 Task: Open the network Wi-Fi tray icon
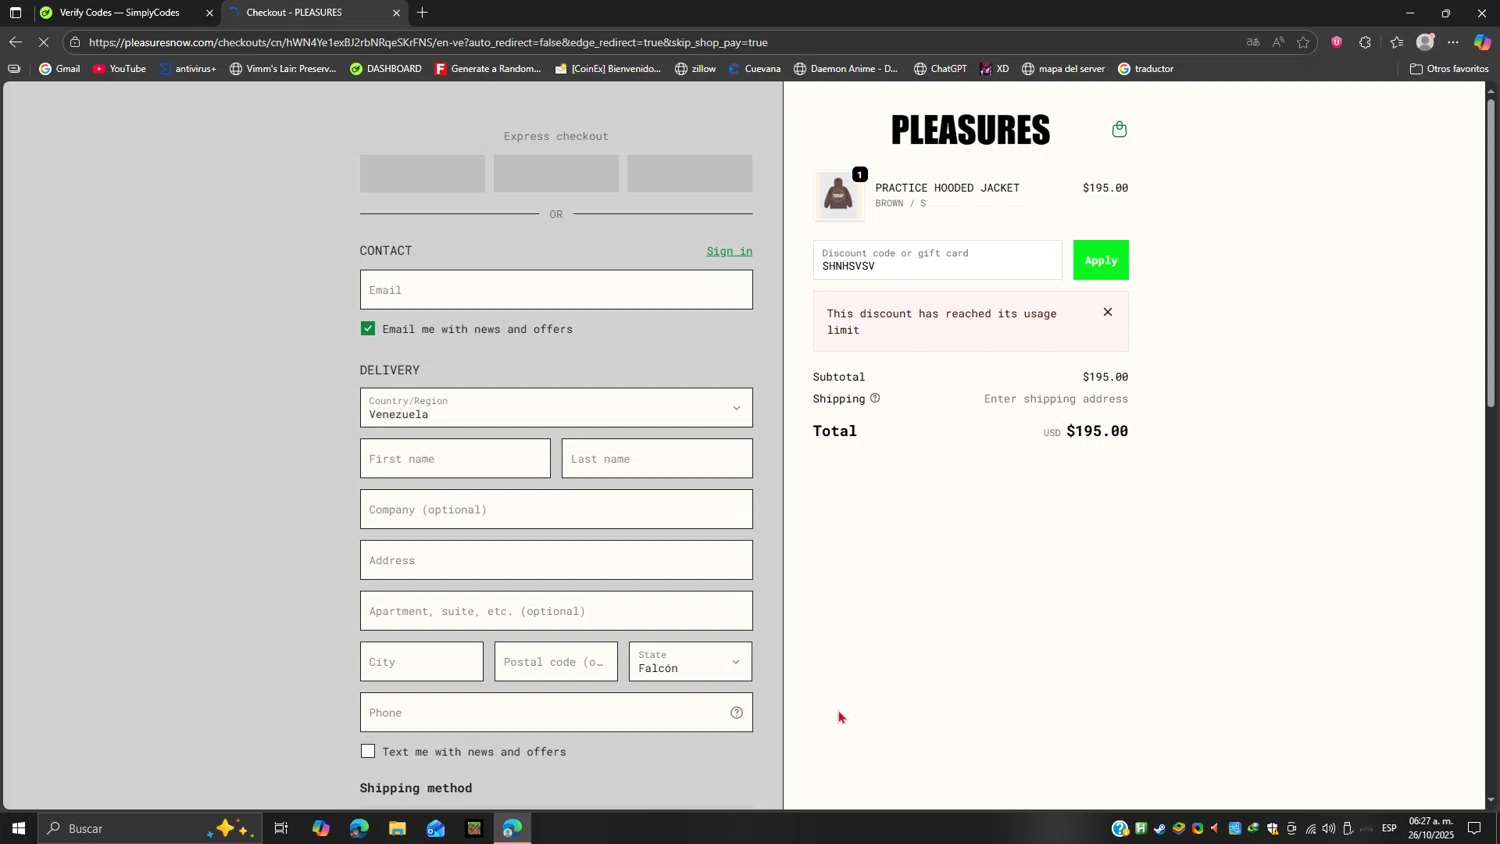click(1310, 828)
